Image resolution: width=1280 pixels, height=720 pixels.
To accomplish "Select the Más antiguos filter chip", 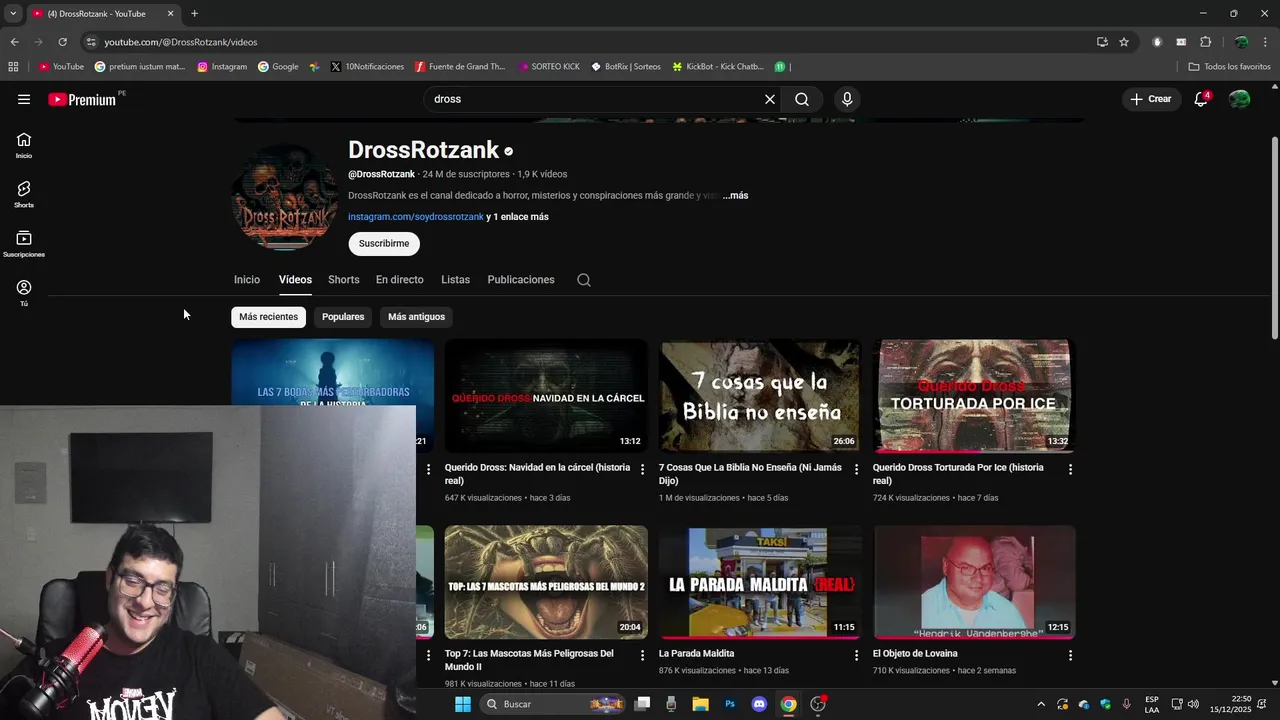I will point(416,317).
